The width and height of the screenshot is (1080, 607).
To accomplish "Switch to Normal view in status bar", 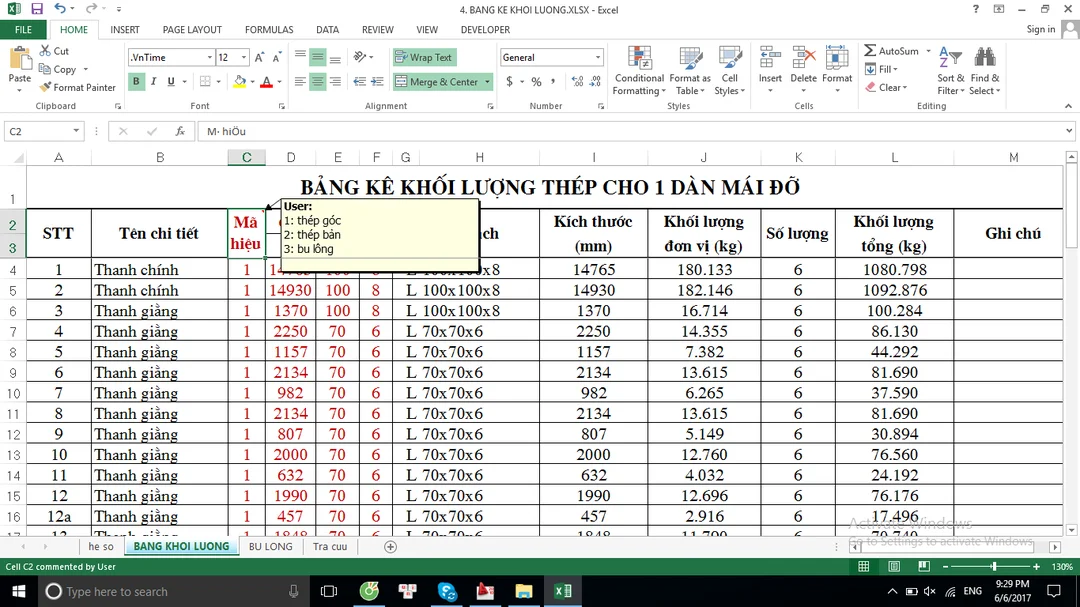I will 863,566.
